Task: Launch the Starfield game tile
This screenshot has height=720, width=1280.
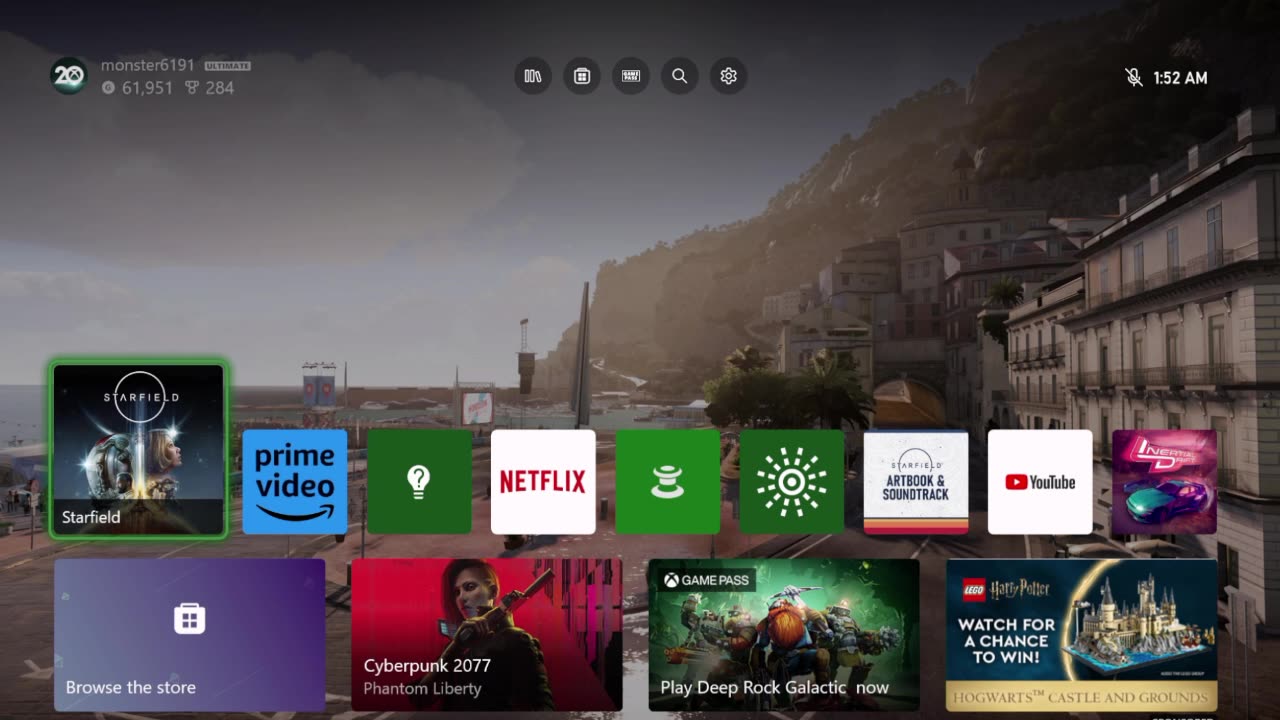Action: pyautogui.click(x=139, y=450)
